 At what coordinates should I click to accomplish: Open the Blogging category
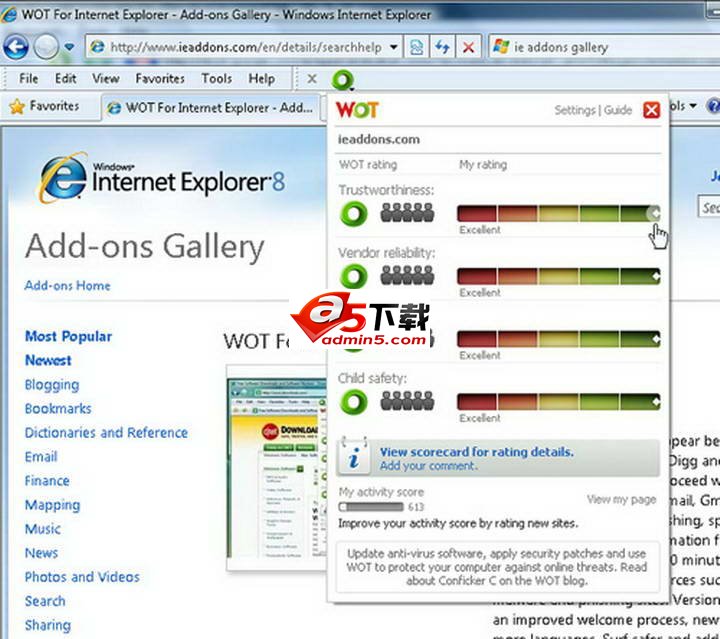click(x=52, y=385)
